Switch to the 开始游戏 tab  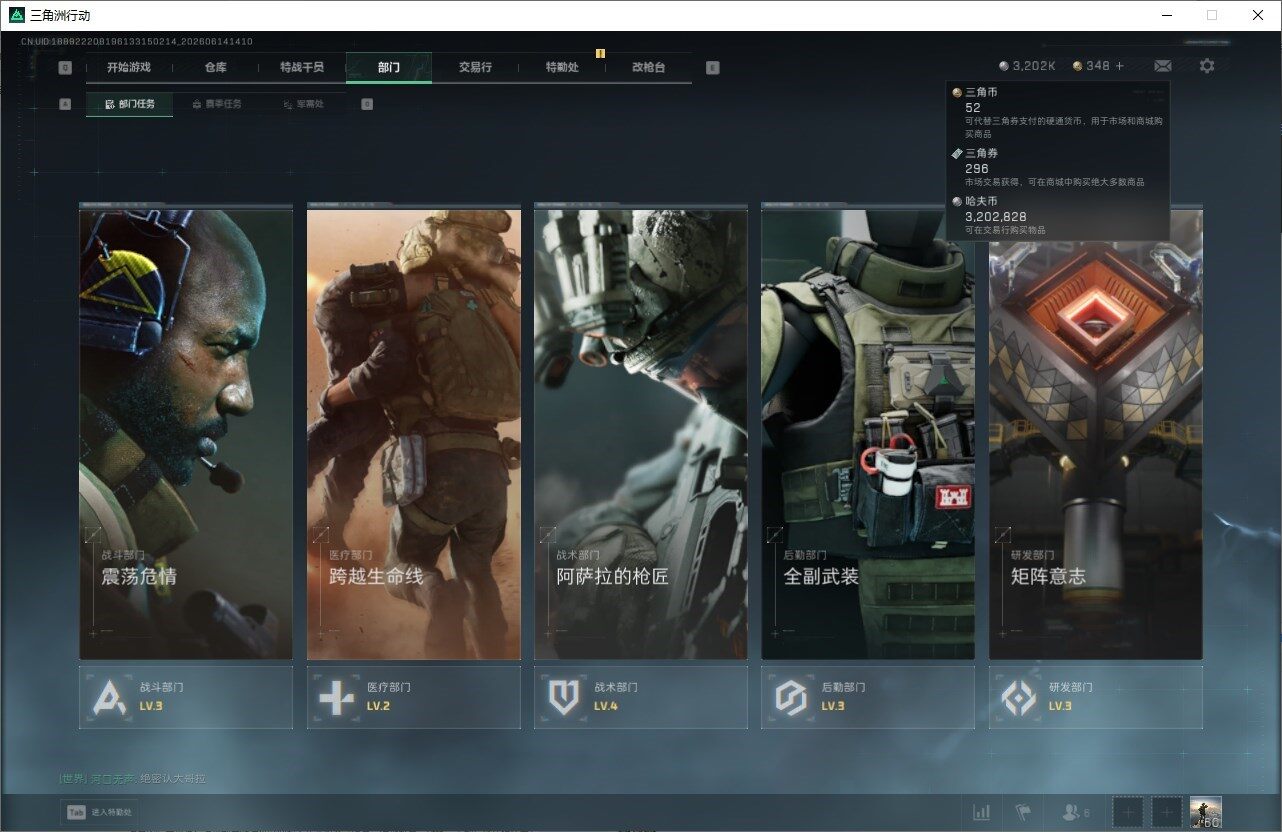tap(129, 67)
